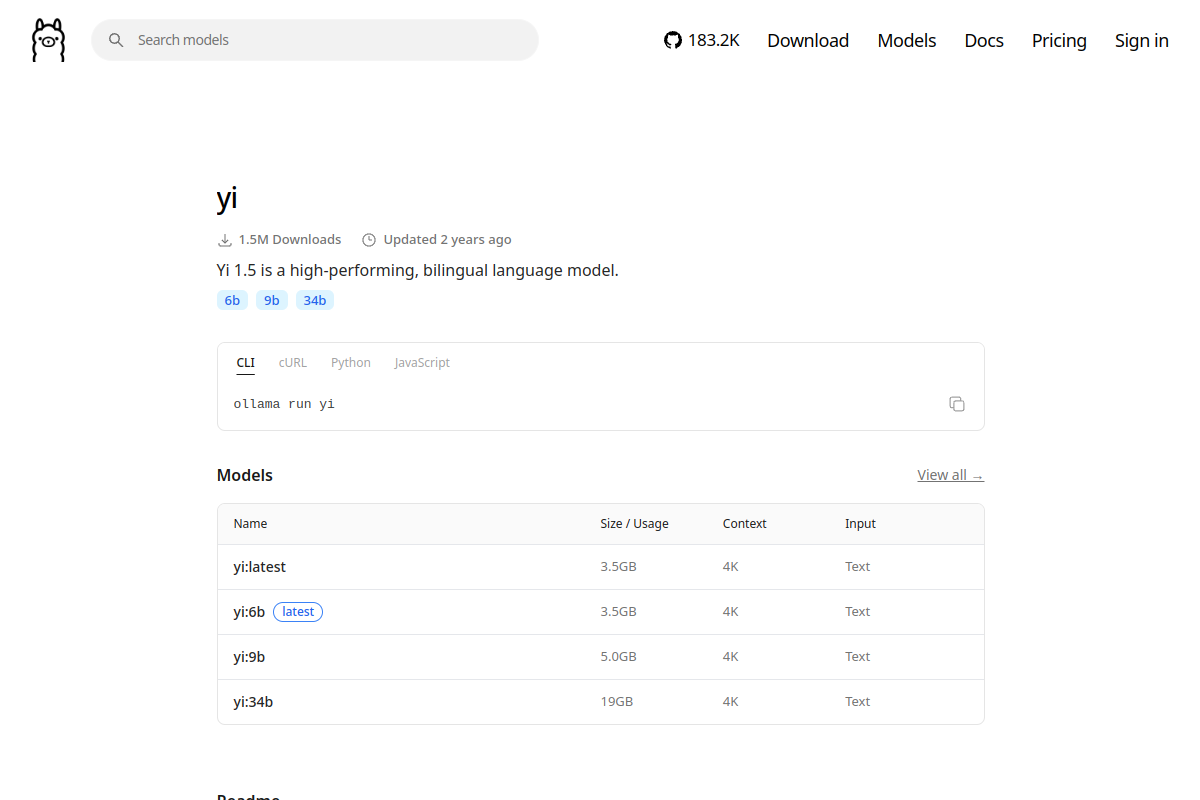Open the GitHub 183.2K stars link

[x=702, y=40]
